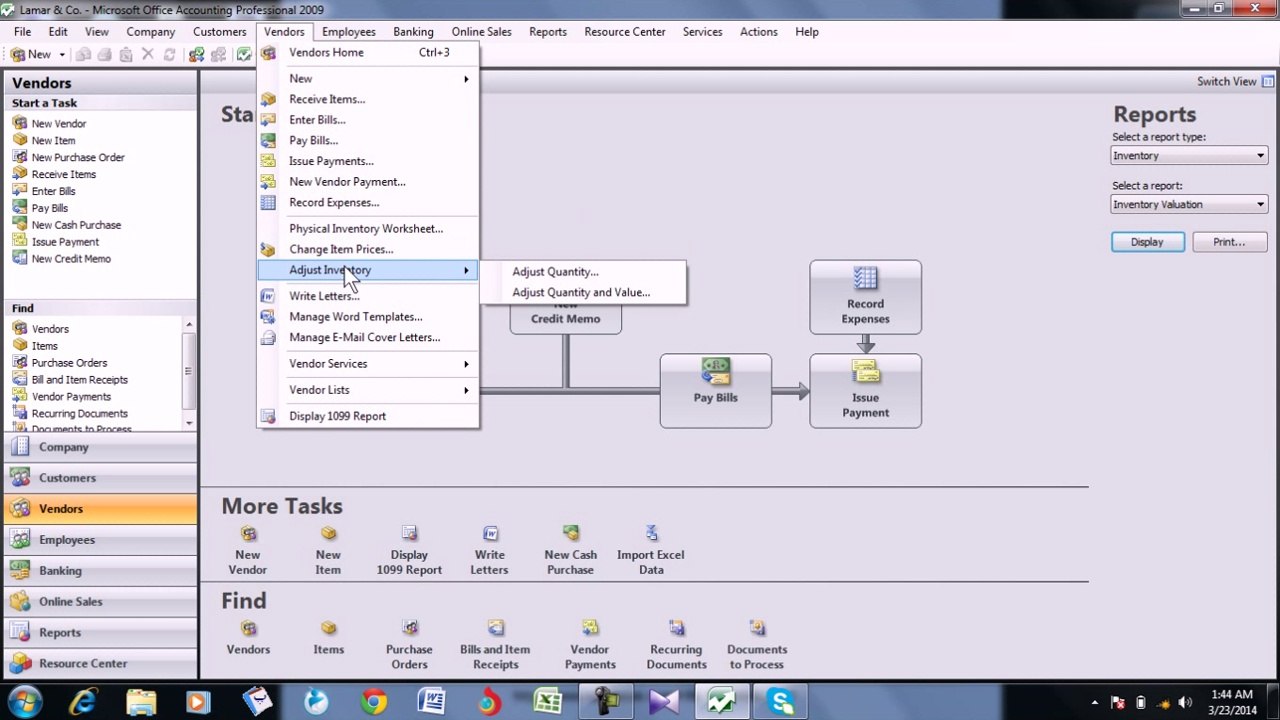Screen dimensions: 1280x720
Task: Click Google Chrome icon in taskbar
Action: tap(374, 702)
